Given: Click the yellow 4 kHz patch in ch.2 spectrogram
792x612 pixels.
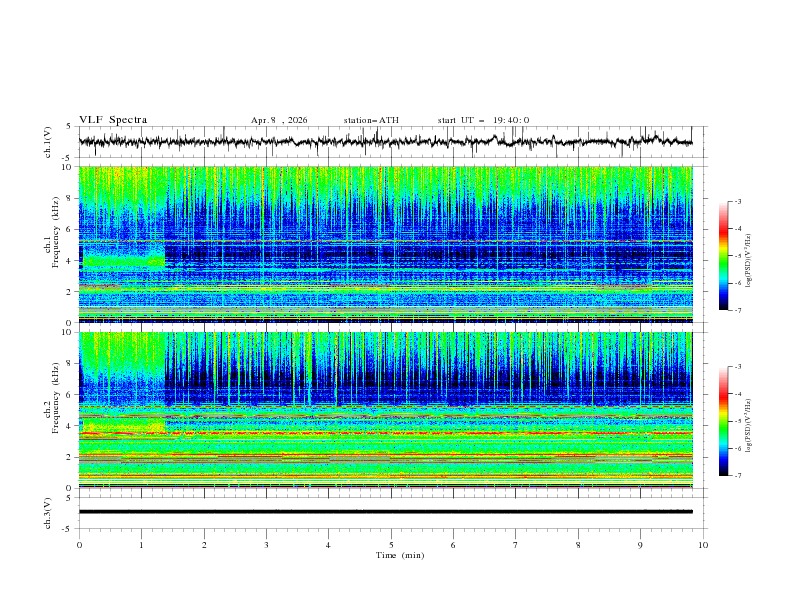Looking at the screenshot, I should tap(123, 425).
